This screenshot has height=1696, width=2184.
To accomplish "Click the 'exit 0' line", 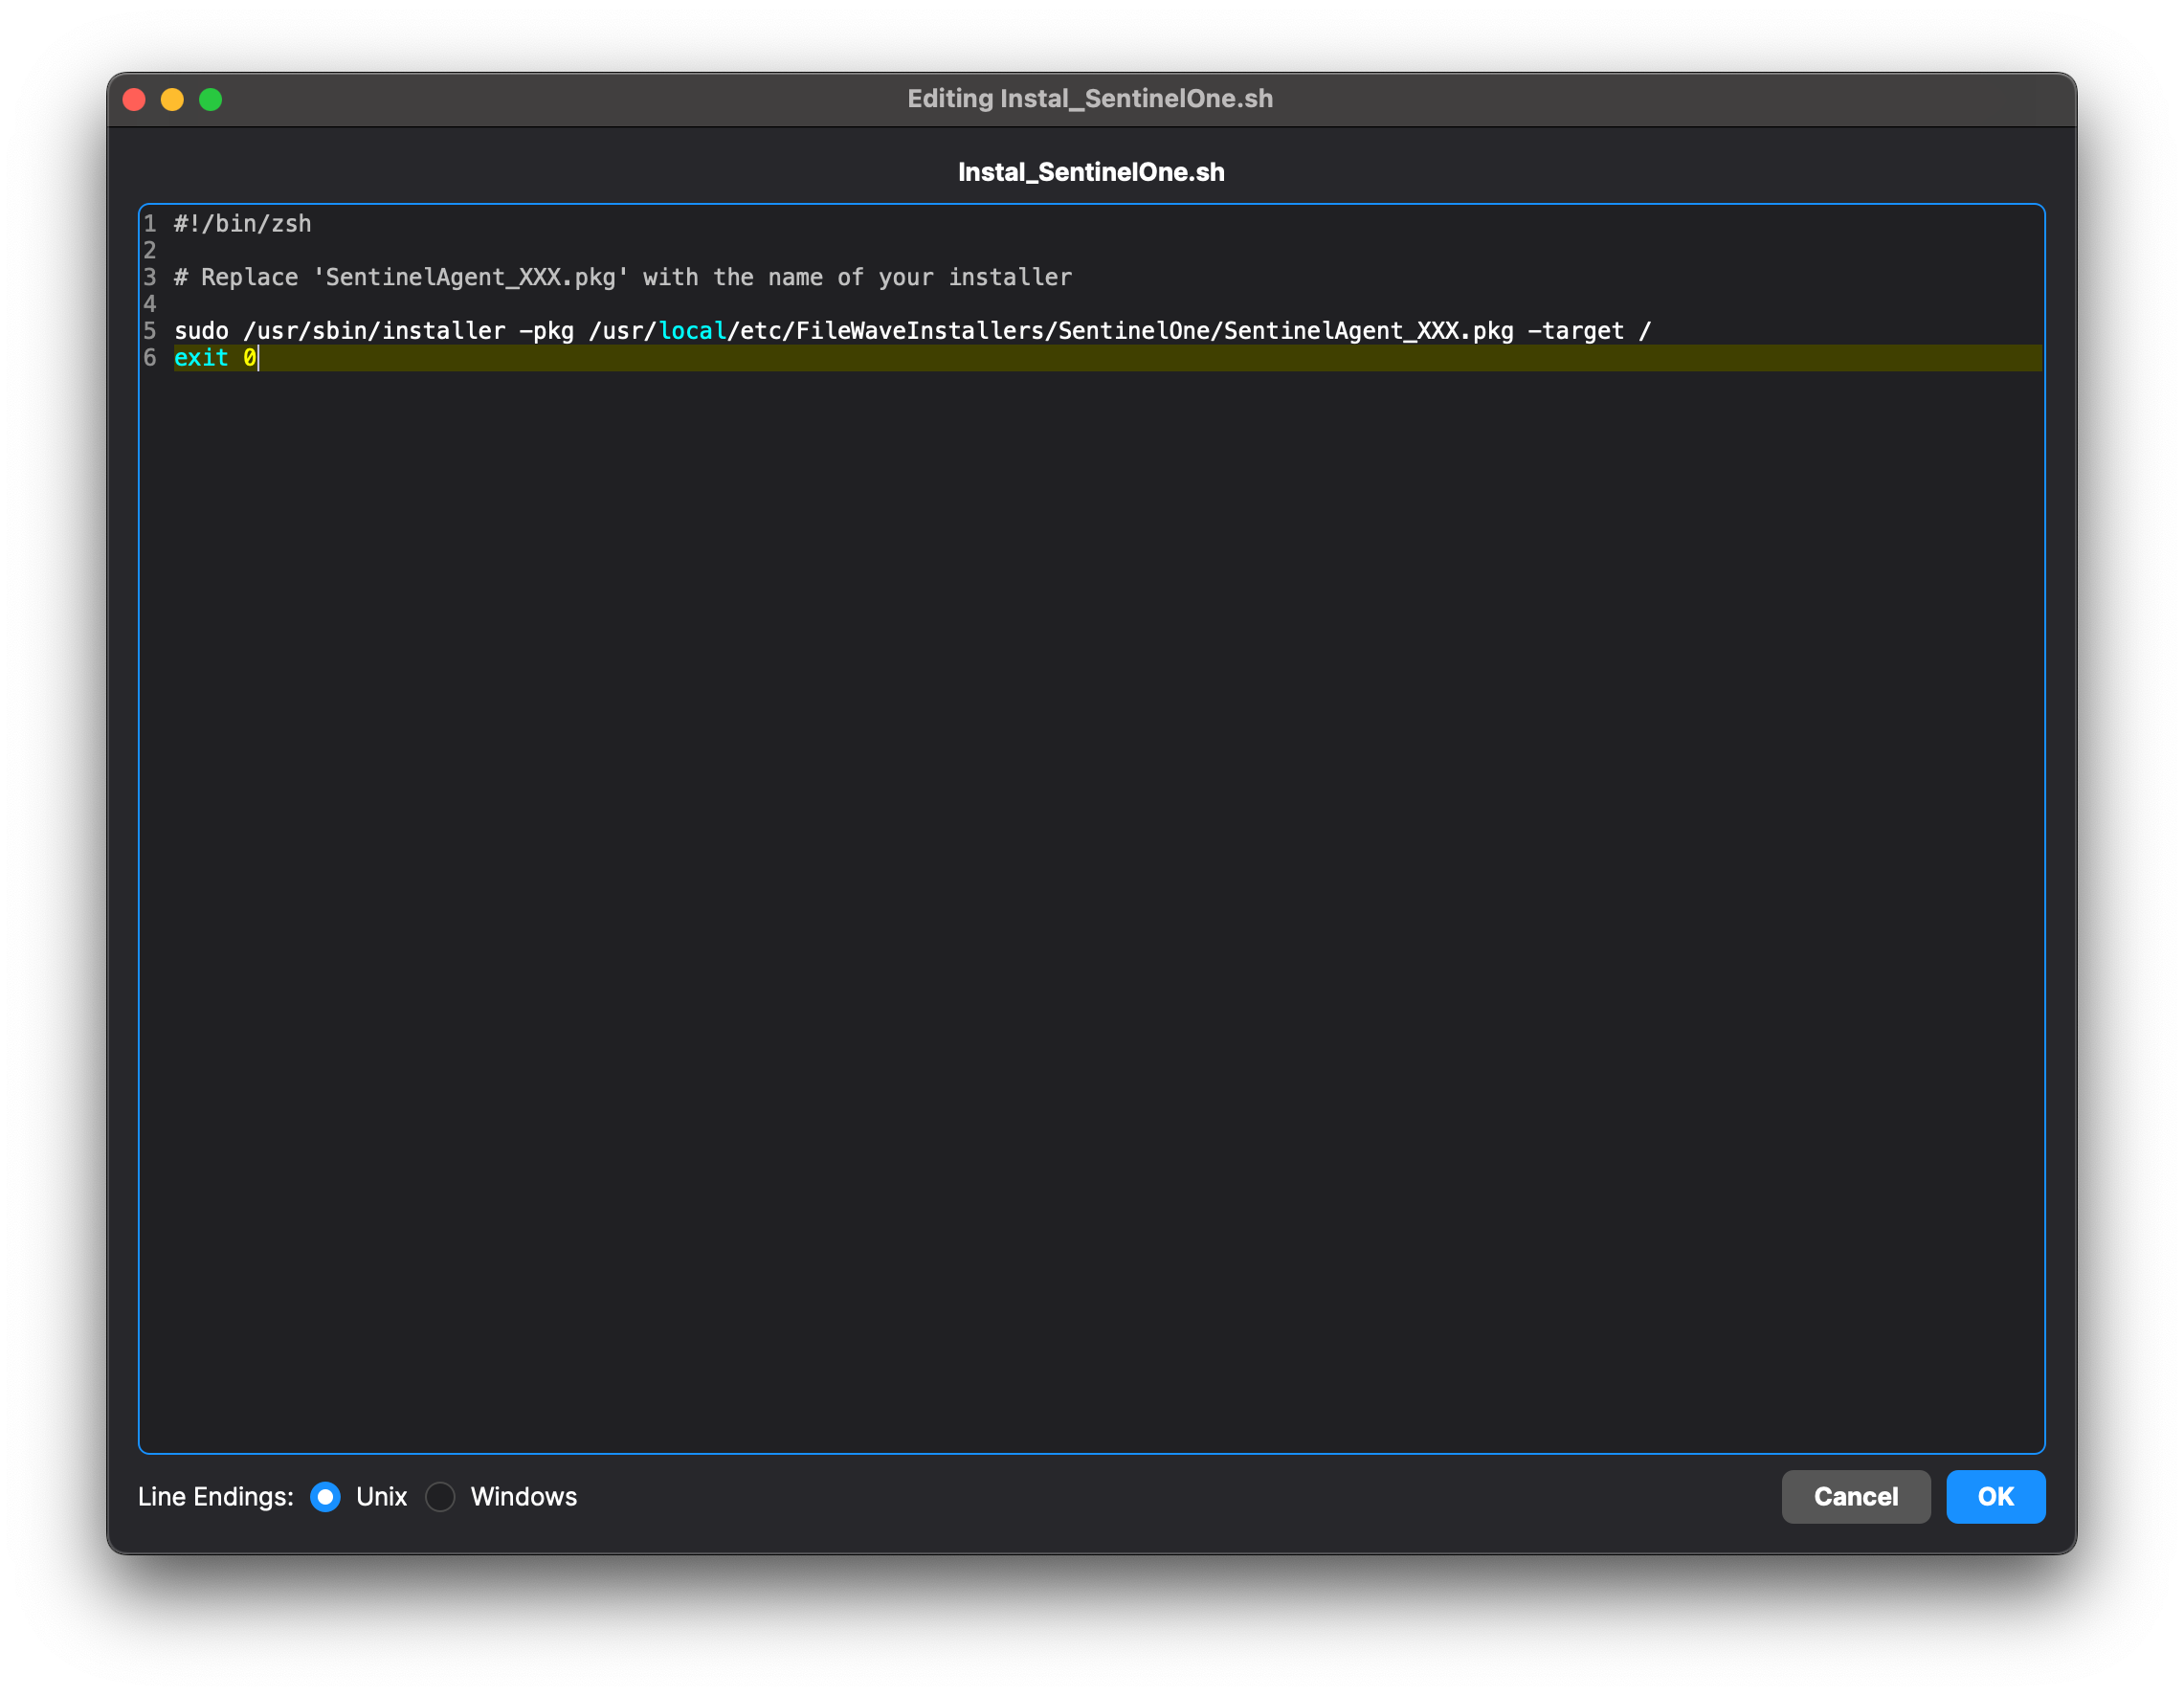I will (215, 358).
